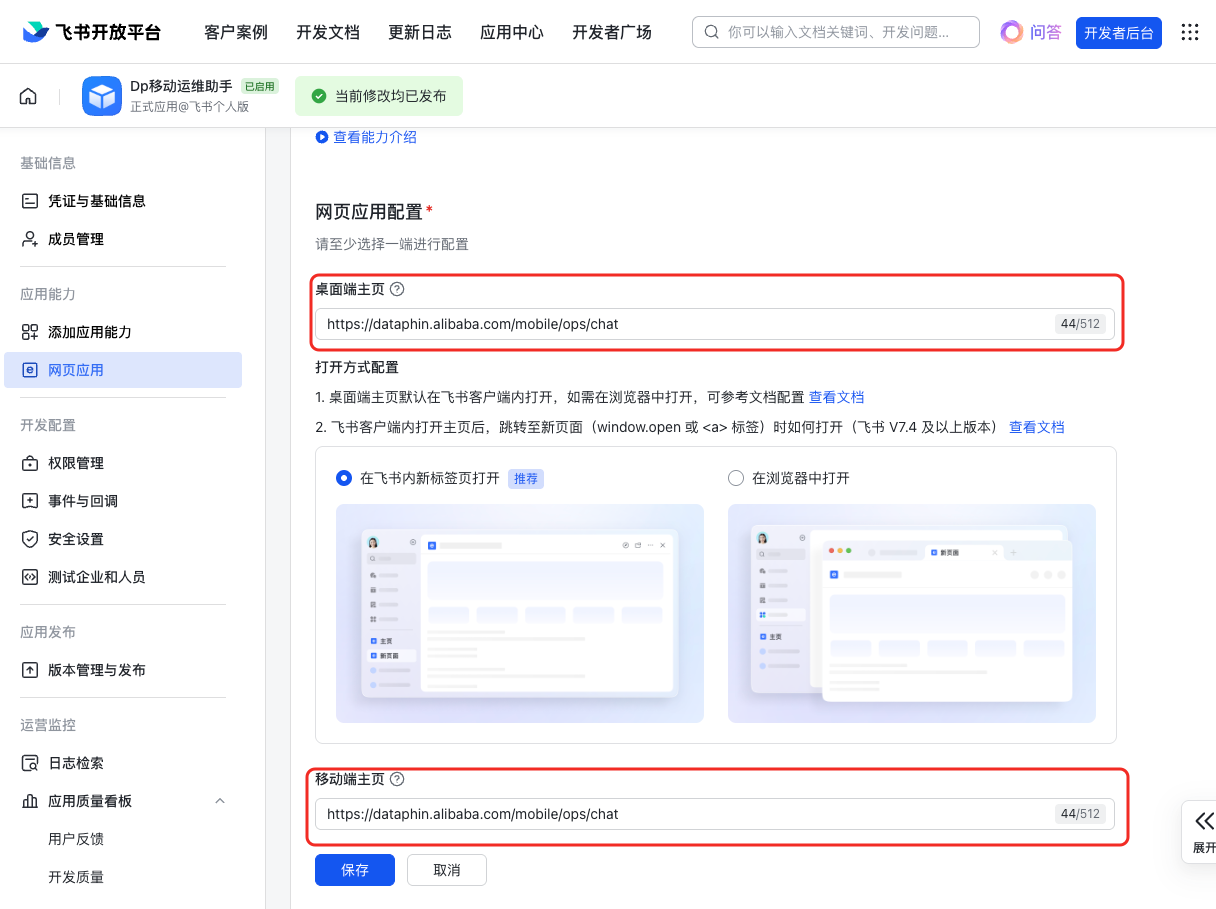Viewport: 1216px width, 909px height.
Task: Click the 网页应用 sidebar icon
Action: click(x=30, y=370)
